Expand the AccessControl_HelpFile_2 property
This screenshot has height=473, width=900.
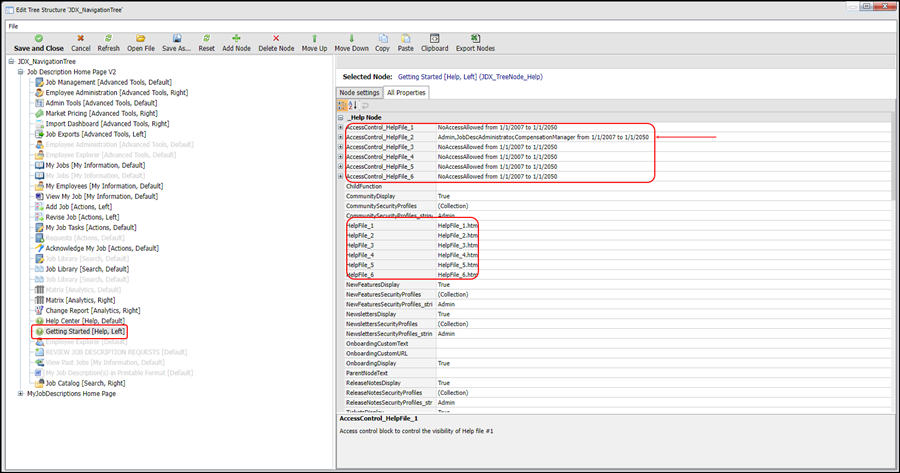click(341, 137)
